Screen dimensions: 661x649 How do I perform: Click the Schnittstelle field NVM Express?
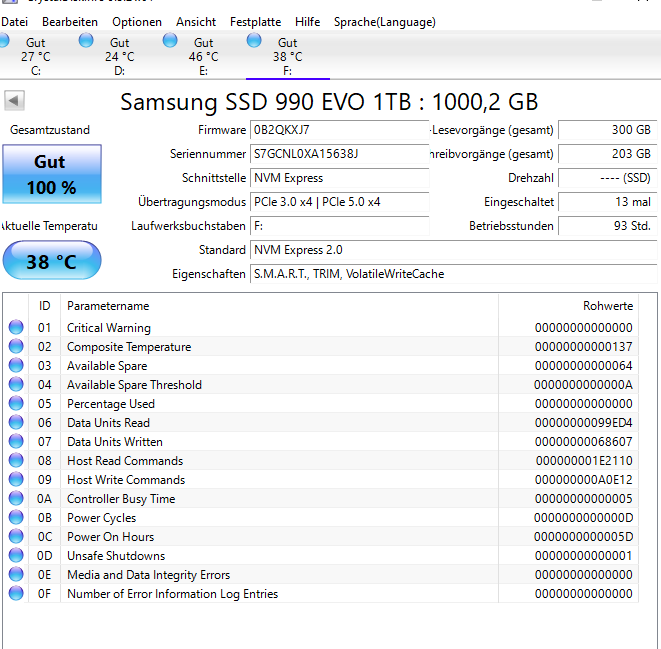[340, 178]
